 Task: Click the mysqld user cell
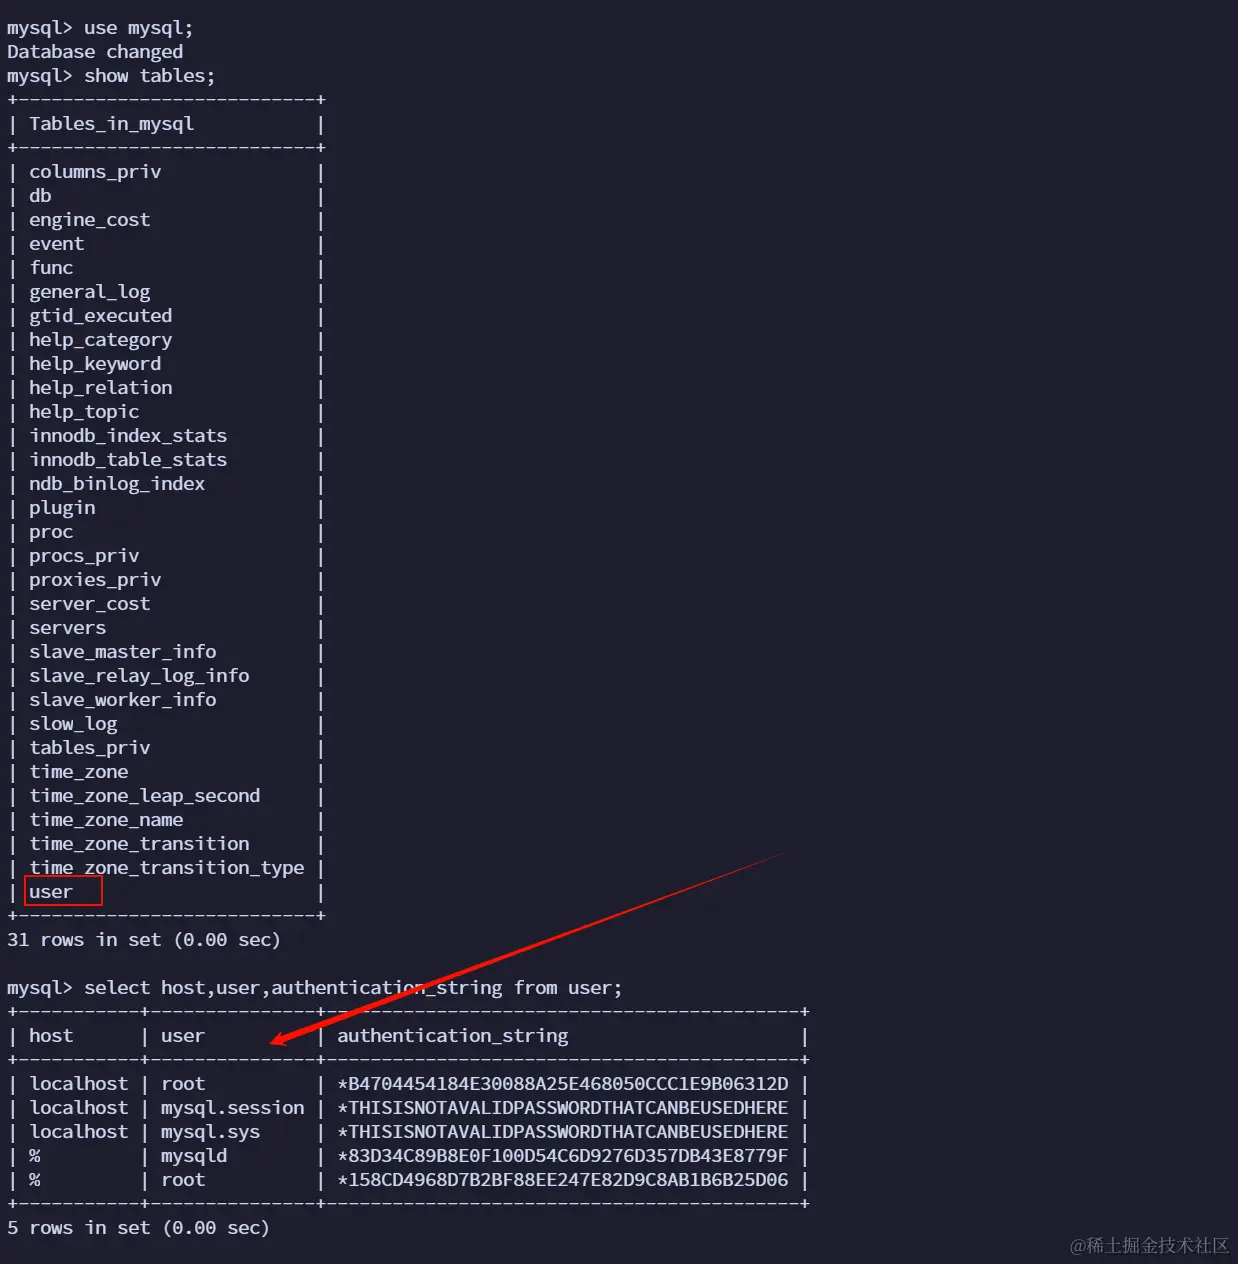pyautogui.click(x=194, y=1156)
